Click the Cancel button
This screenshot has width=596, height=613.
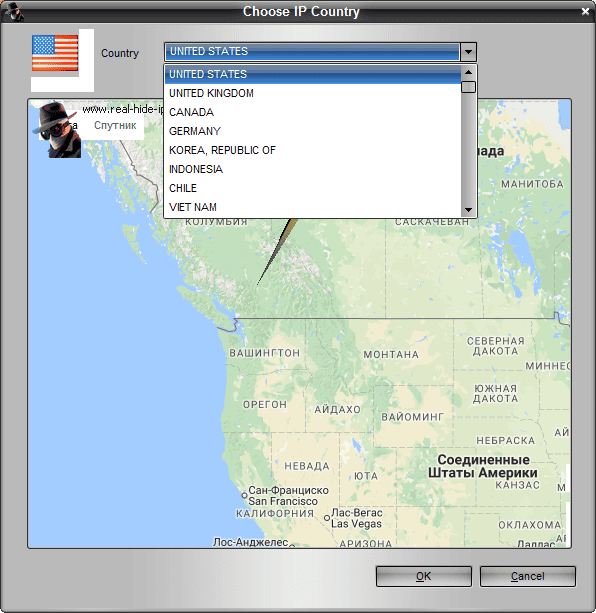coord(528,576)
